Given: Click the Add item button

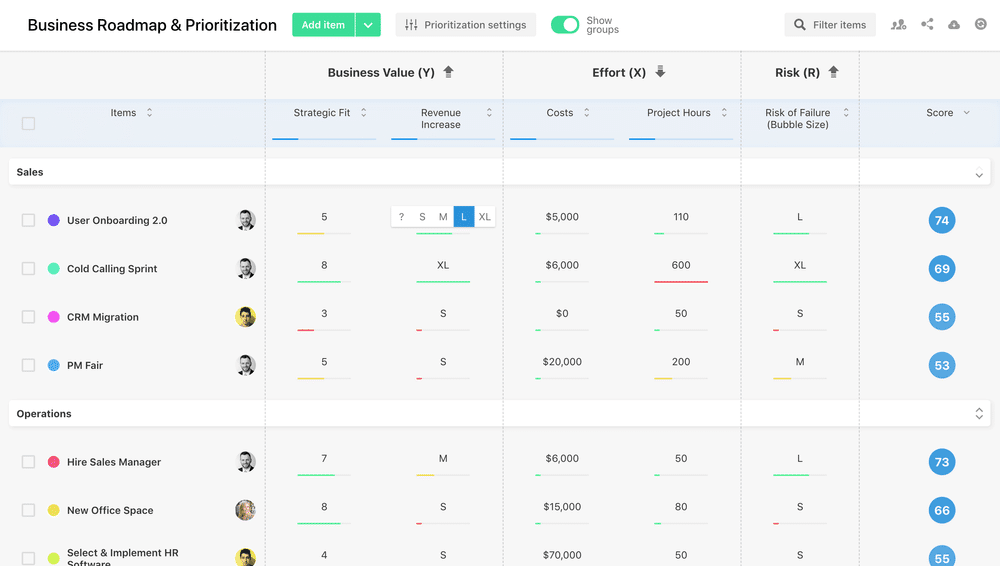Looking at the screenshot, I should click(x=323, y=25).
